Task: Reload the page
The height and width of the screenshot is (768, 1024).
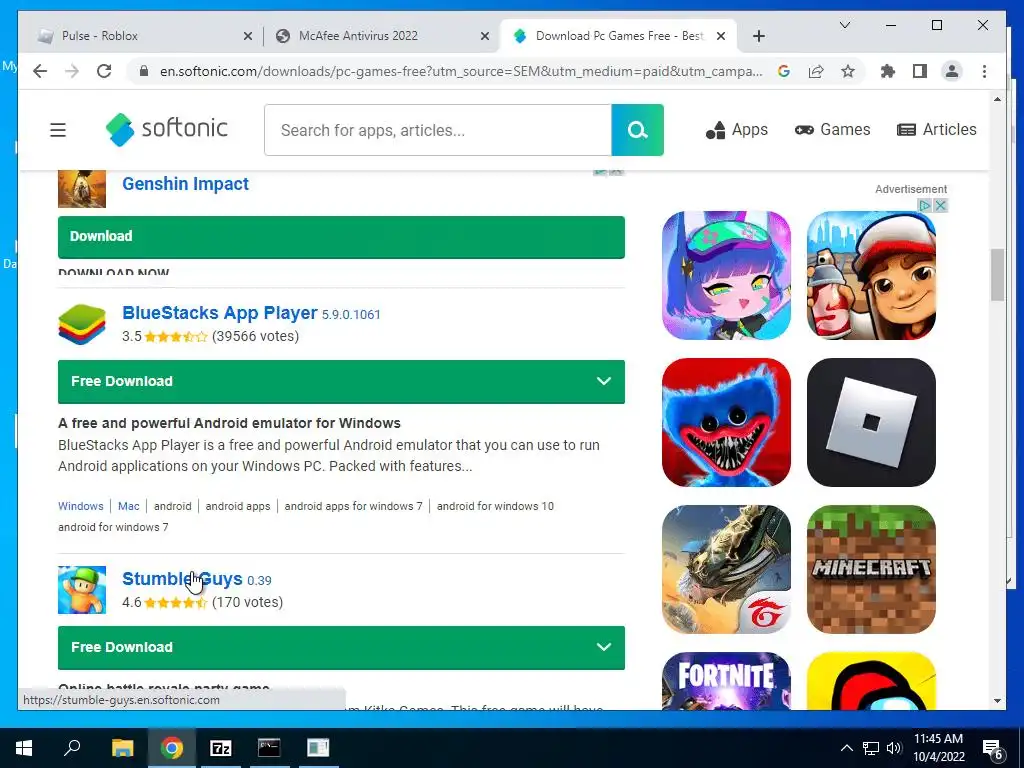Action: click(x=104, y=71)
